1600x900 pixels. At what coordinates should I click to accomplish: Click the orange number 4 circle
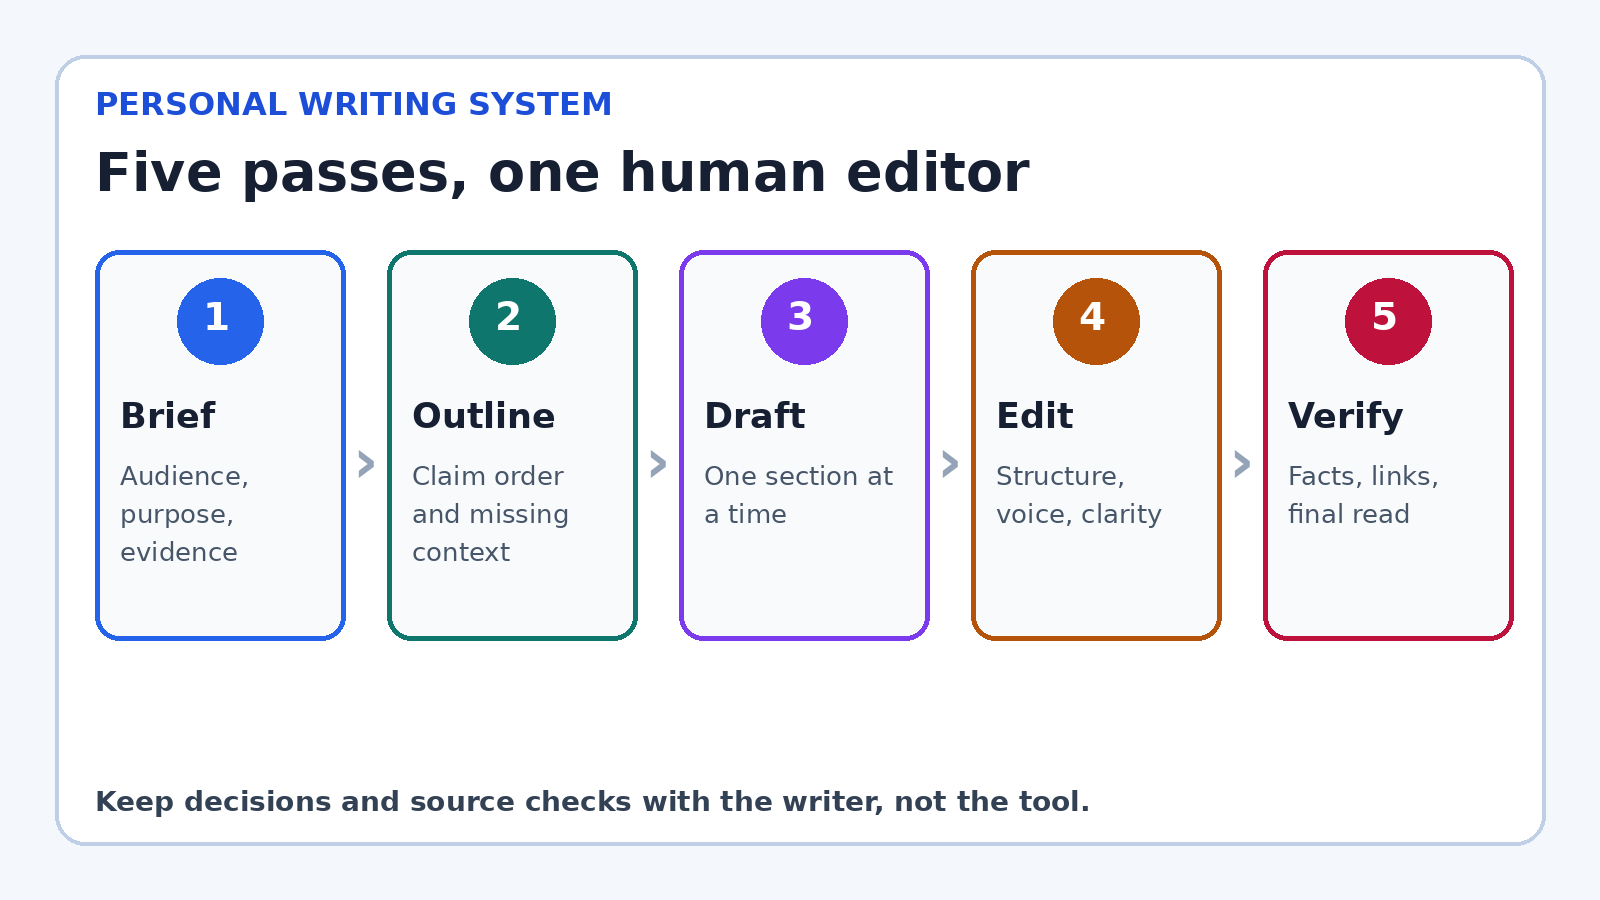coord(1096,321)
